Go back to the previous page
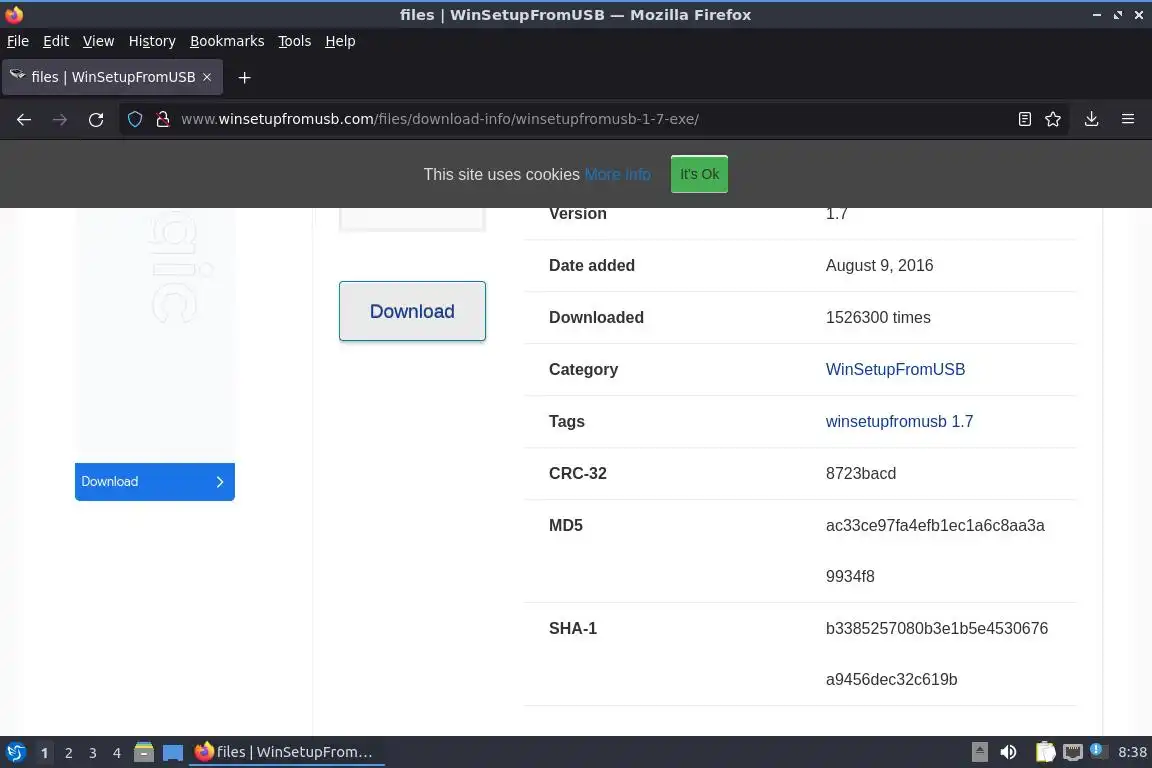Image resolution: width=1152 pixels, height=768 pixels. point(24,119)
